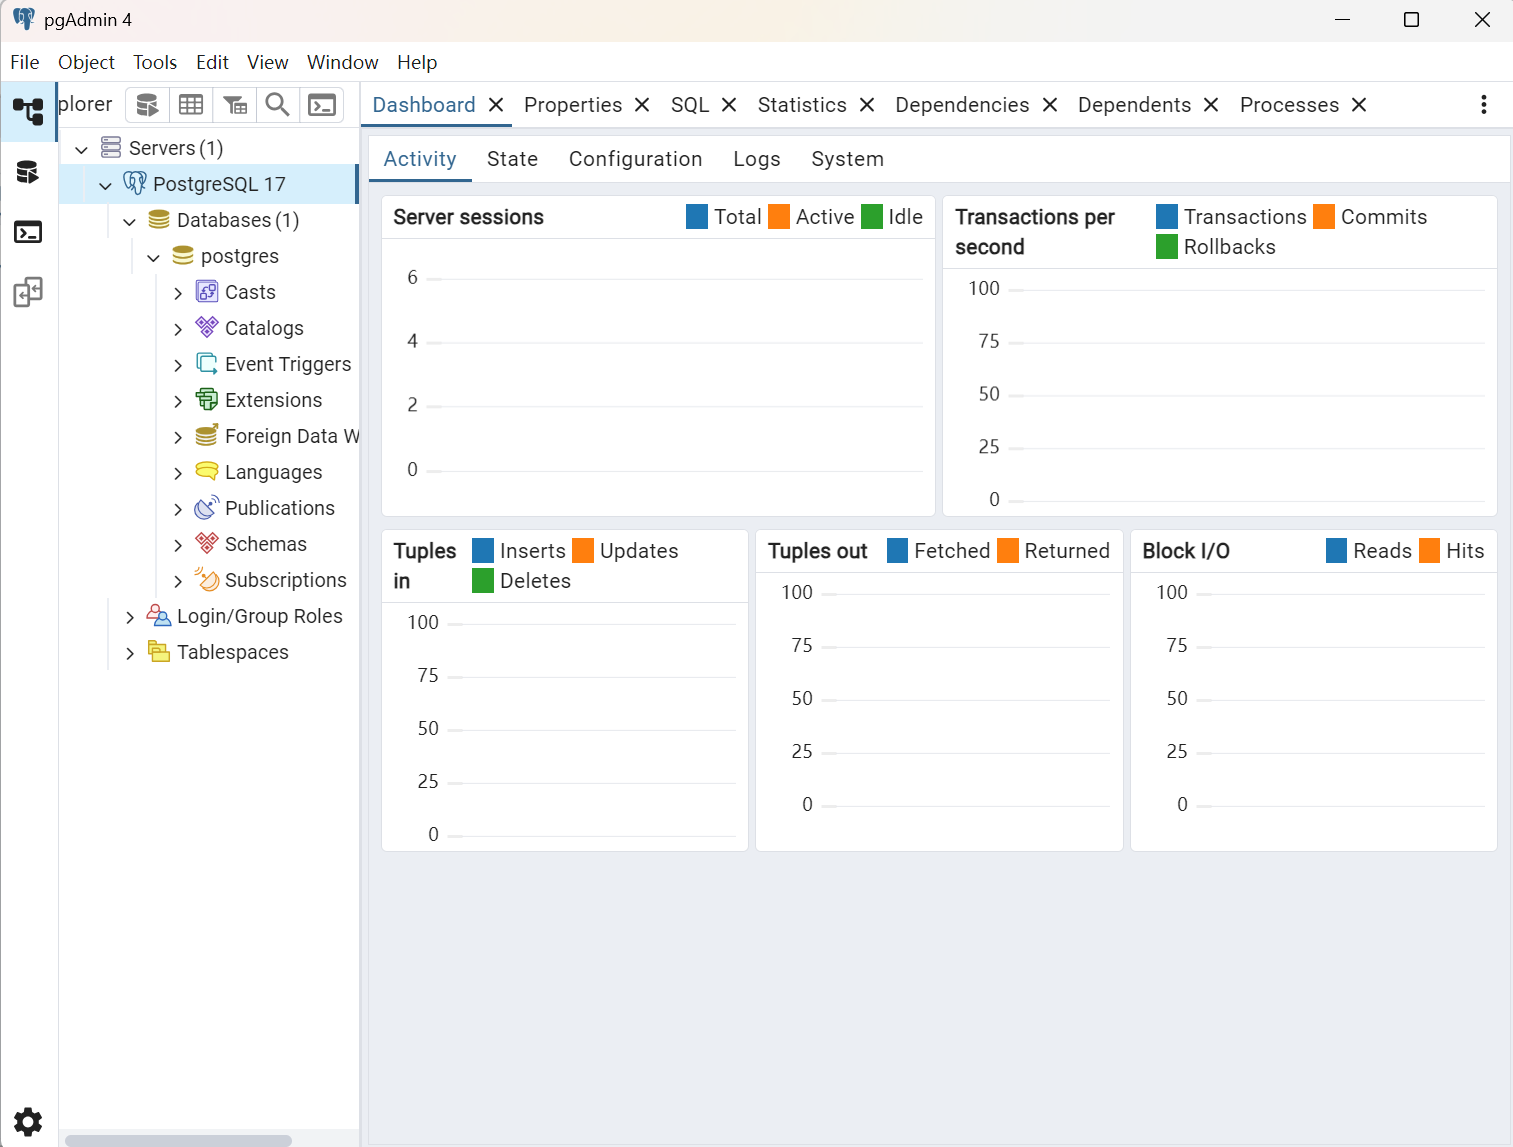Open the Schema Diff Workspace sidebar icon
Screen dimensions: 1513x1147
click(x=28, y=292)
